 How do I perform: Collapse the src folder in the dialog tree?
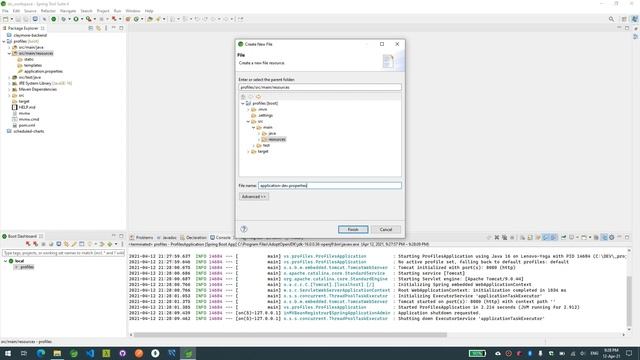(x=248, y=121)
